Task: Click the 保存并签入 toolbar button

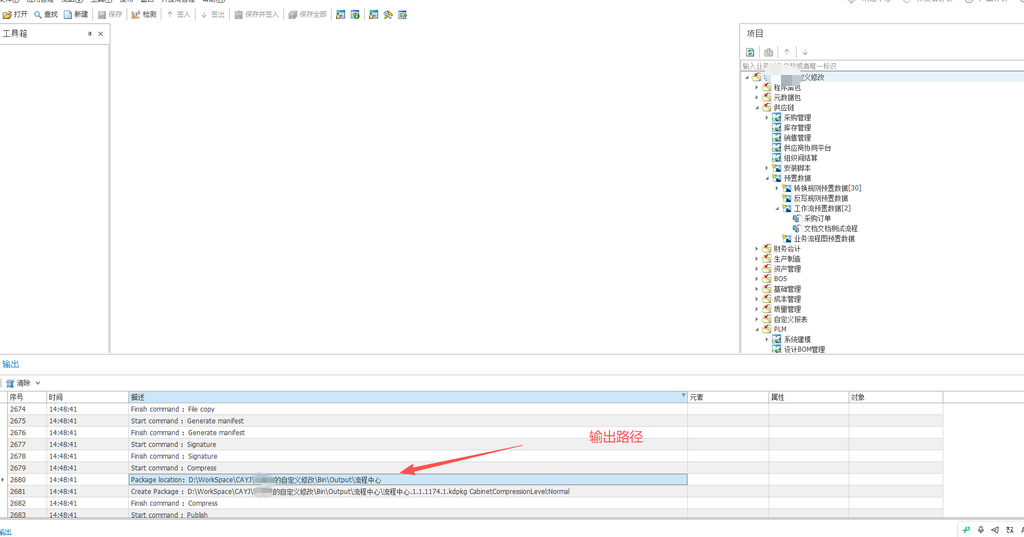Action: coord(256,14)
